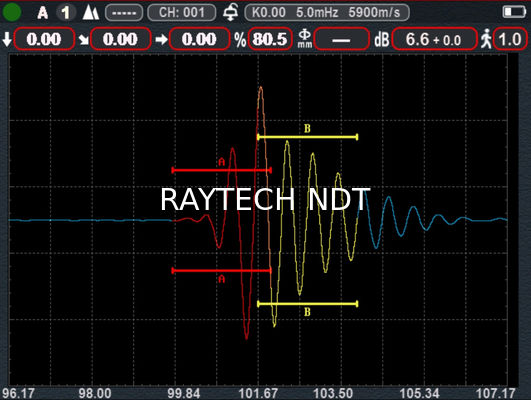Click the diagonal arrow sound path icon
Viewport: 531px width, 400px height.
[x=83, y=40]
